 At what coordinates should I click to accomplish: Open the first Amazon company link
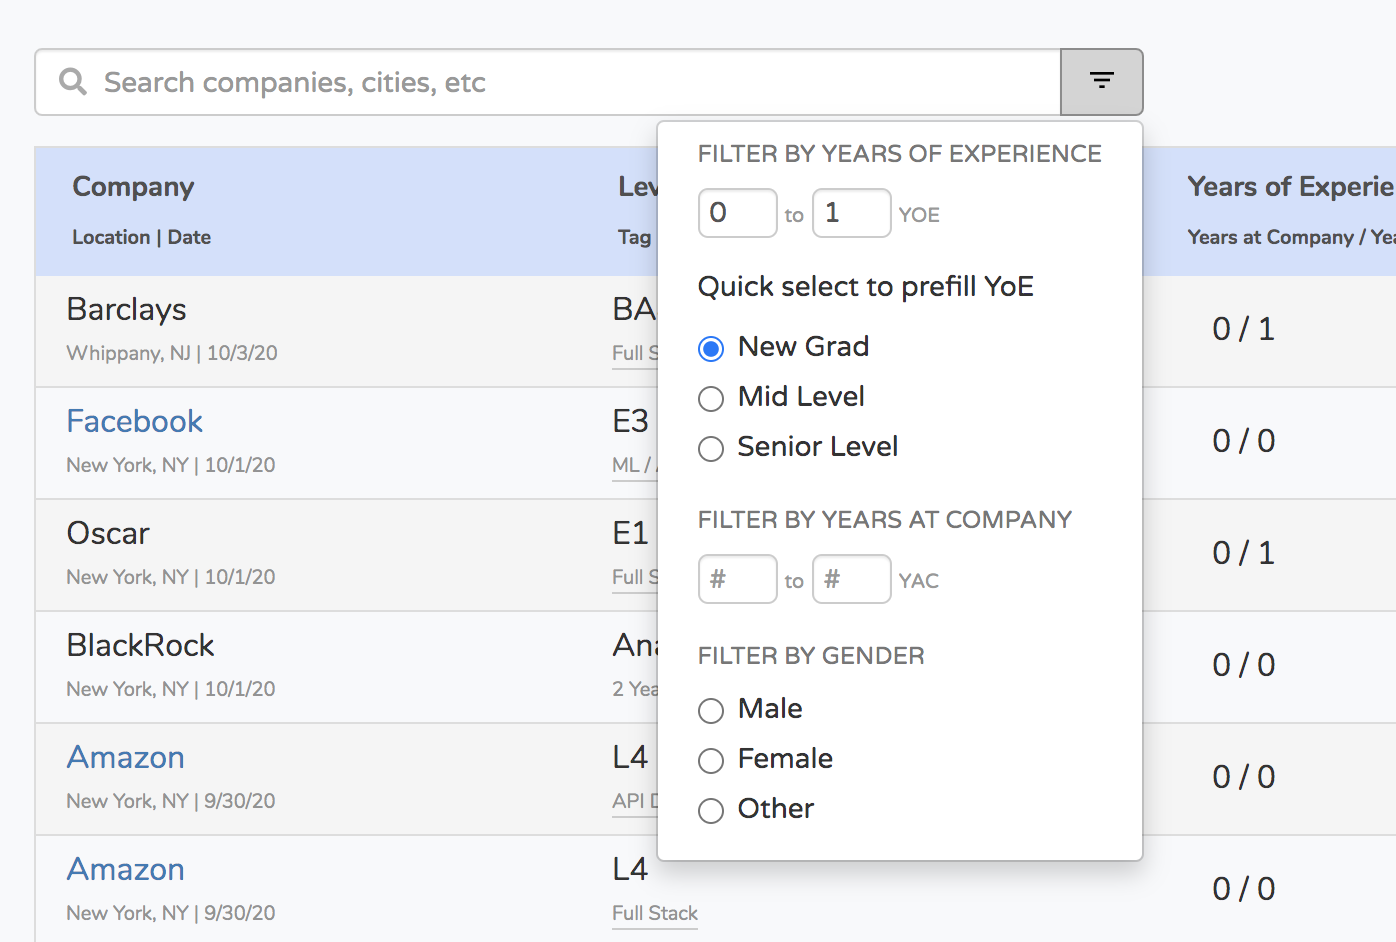(x=125, y=757)
